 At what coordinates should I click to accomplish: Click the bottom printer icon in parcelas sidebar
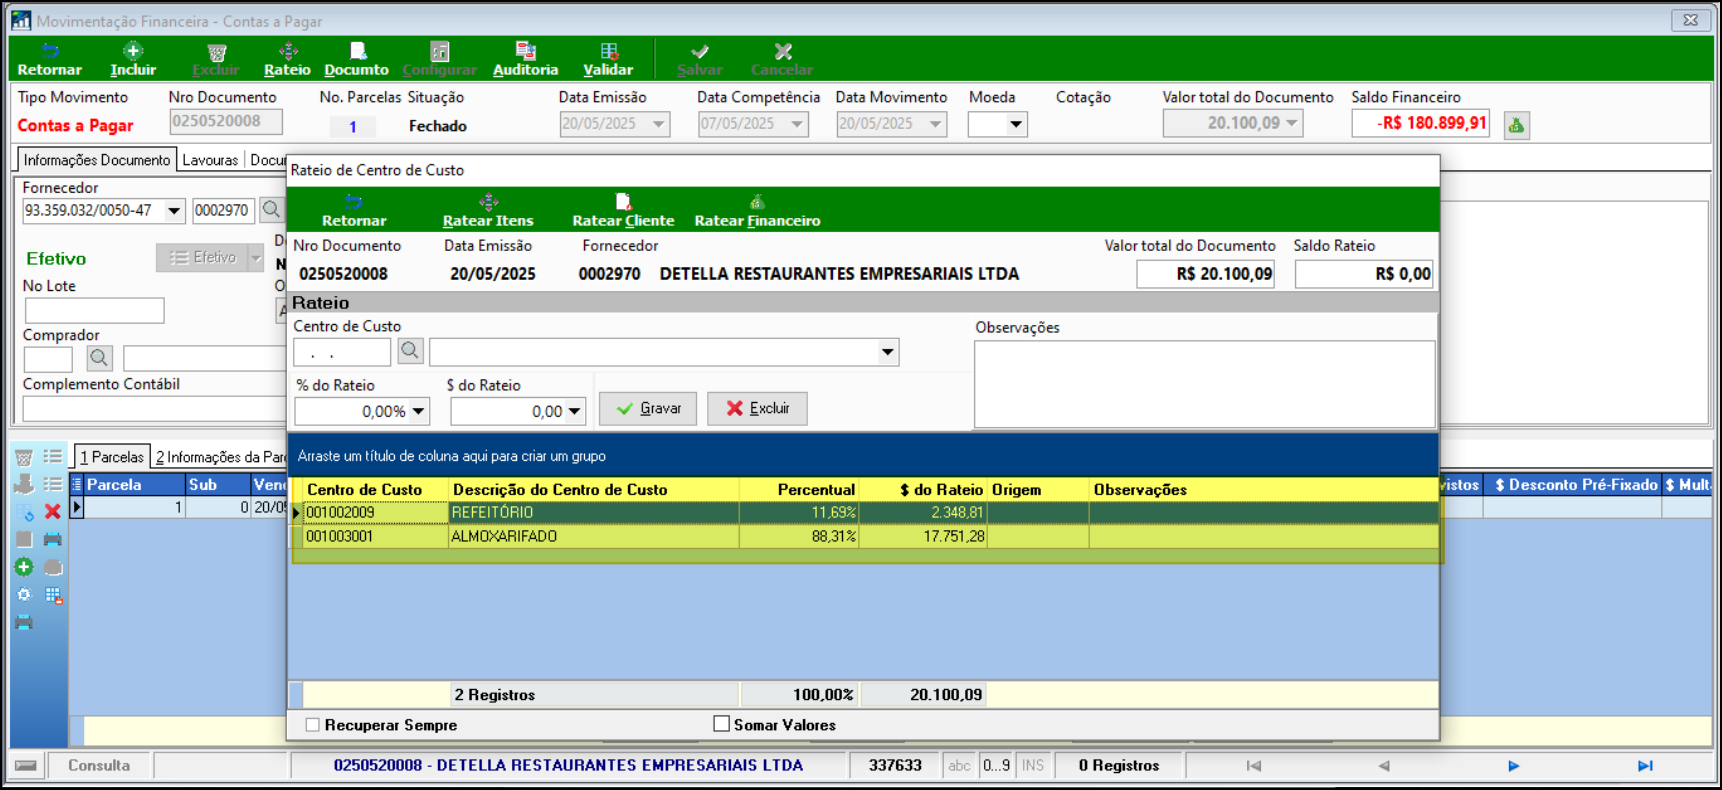click(x=24, y=623)
